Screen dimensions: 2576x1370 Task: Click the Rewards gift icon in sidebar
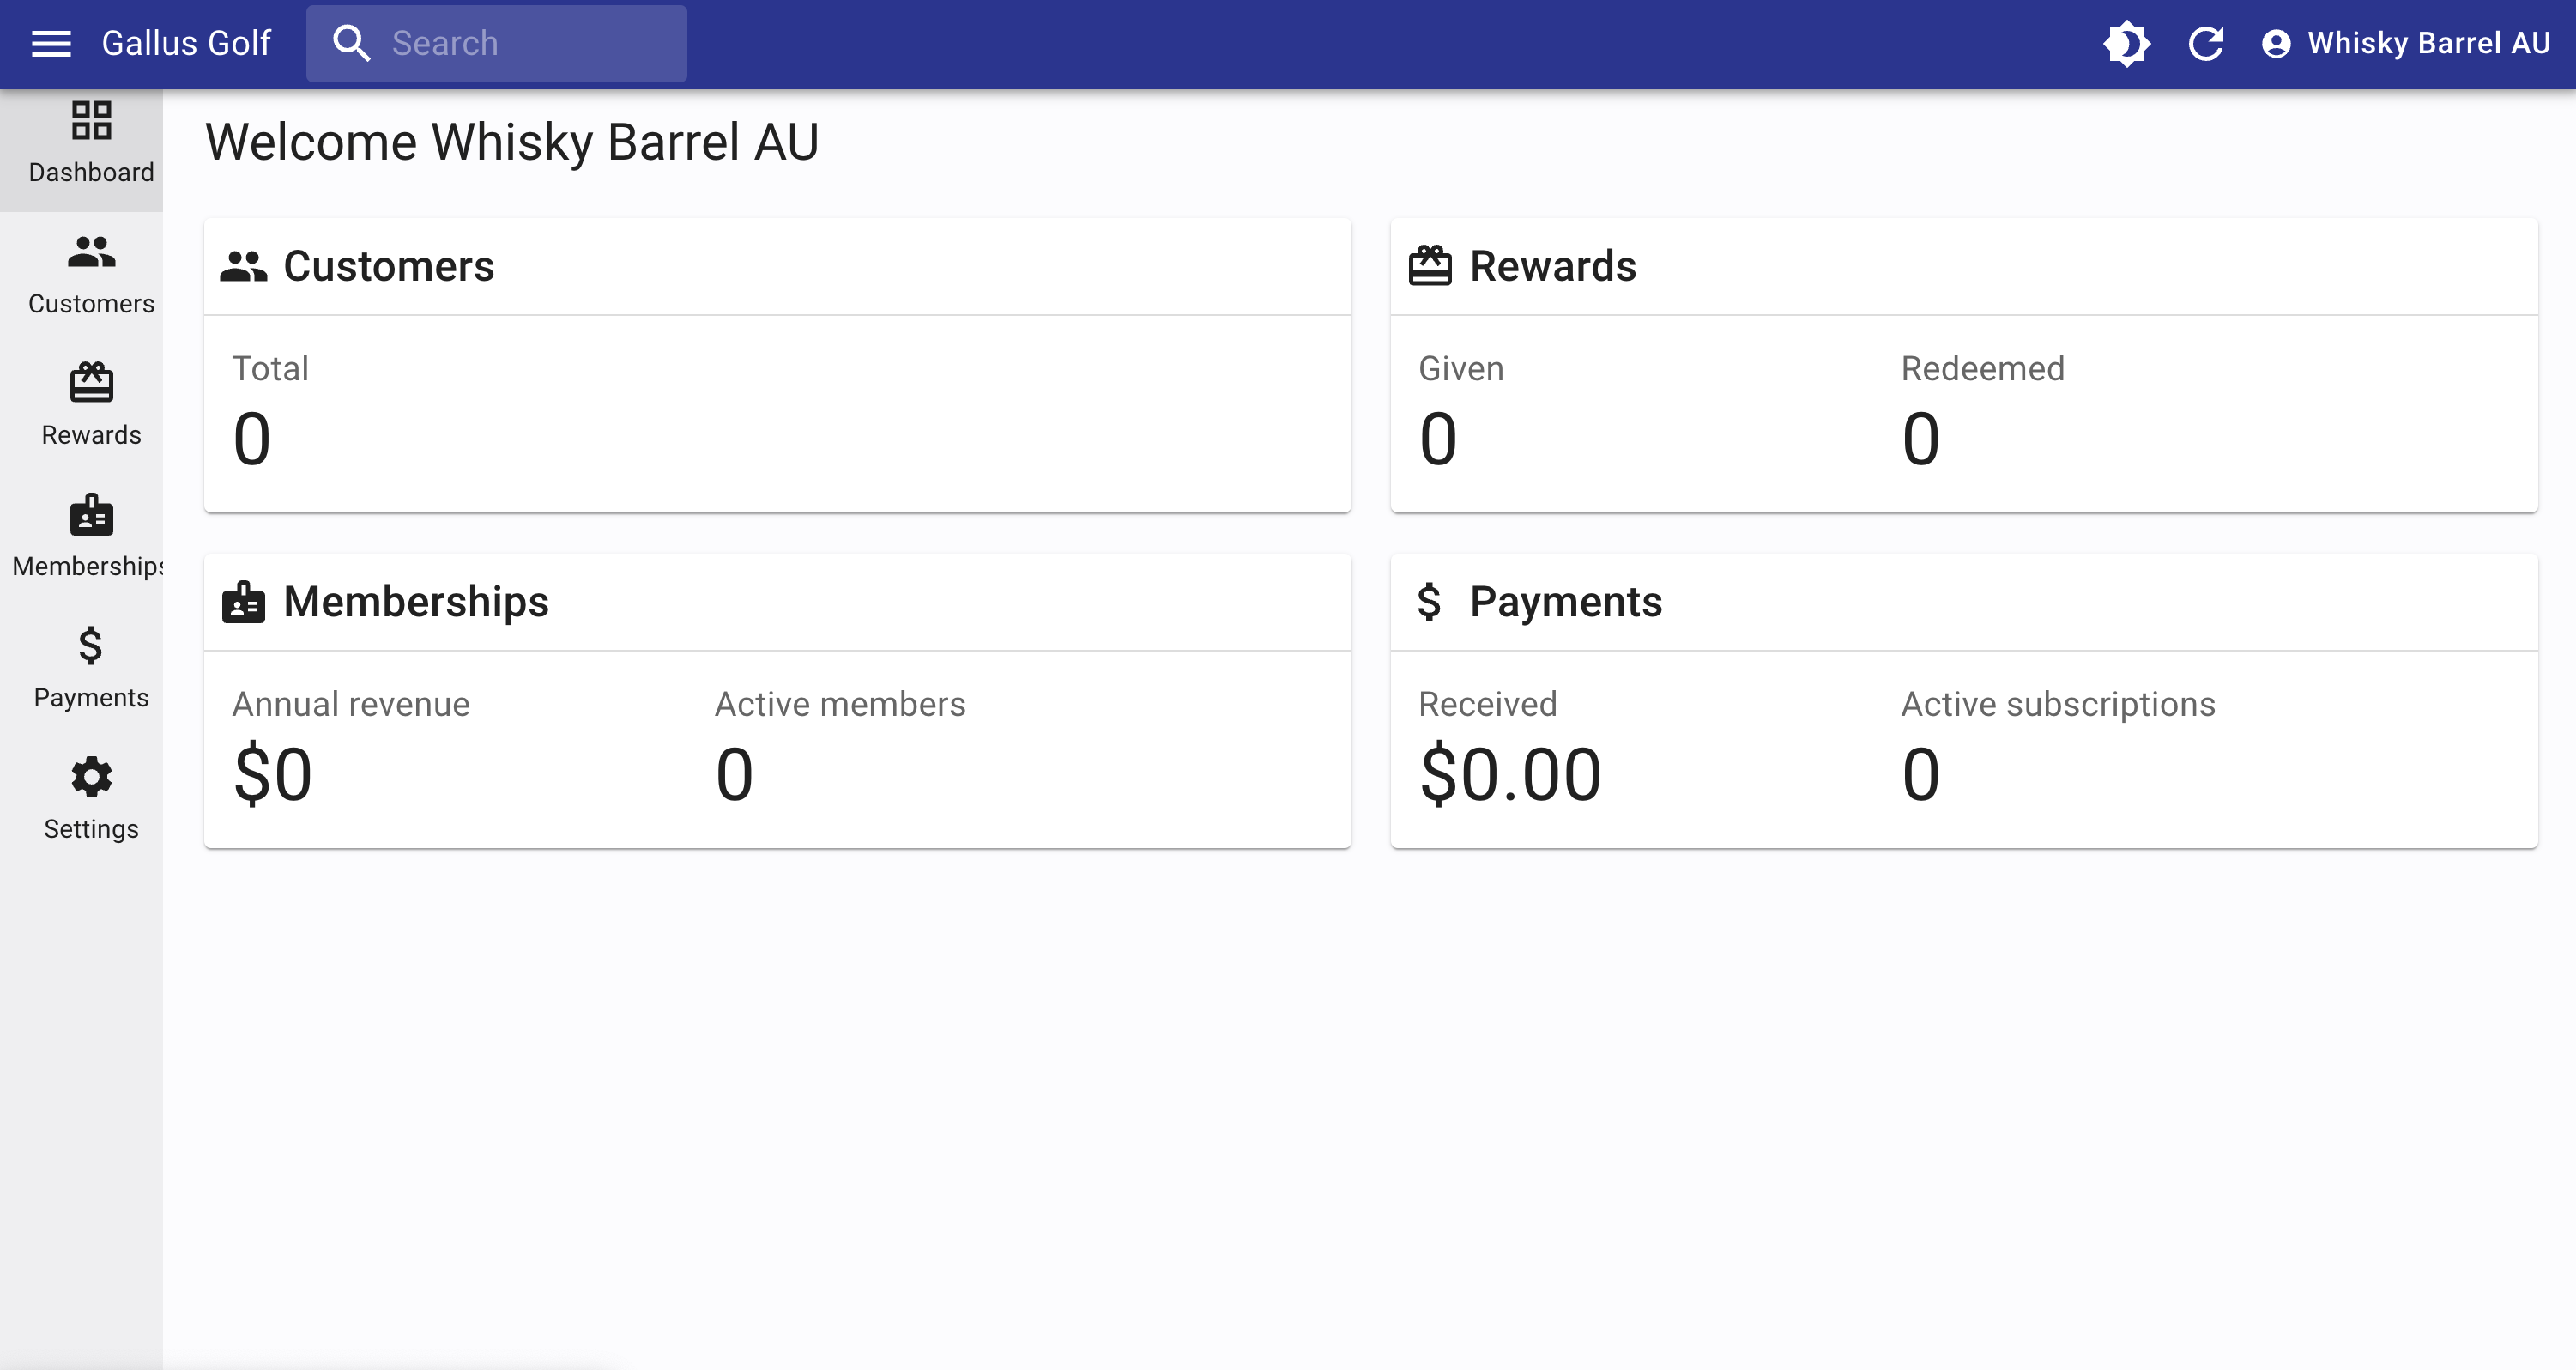[x=91, y=383]
